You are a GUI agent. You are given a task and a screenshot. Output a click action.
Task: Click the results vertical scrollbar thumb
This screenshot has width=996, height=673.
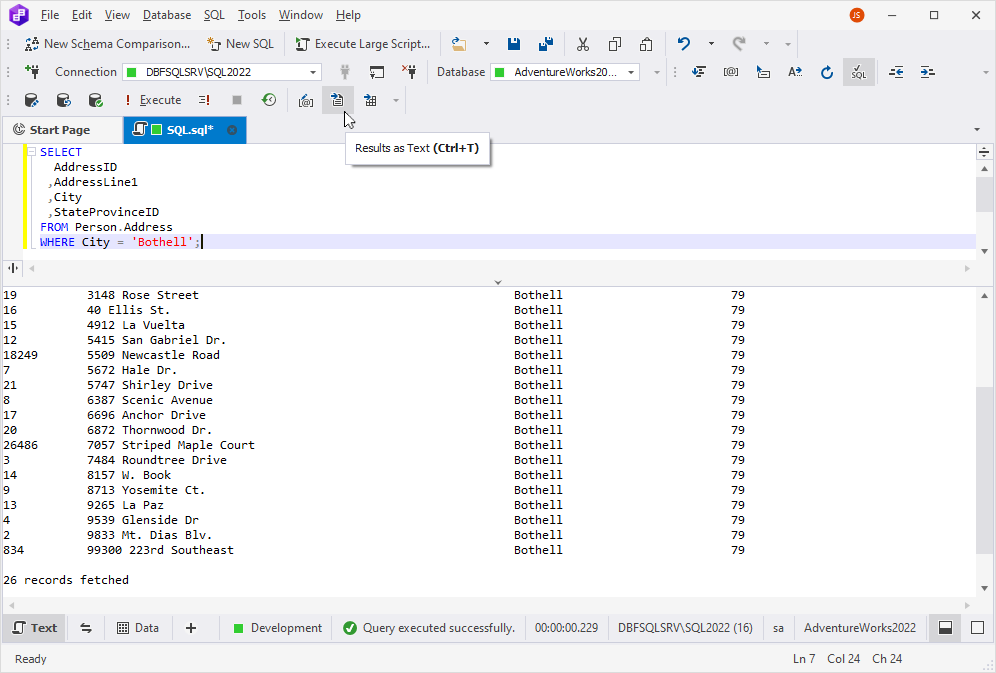pyautogui.click(x=985, y=470)
